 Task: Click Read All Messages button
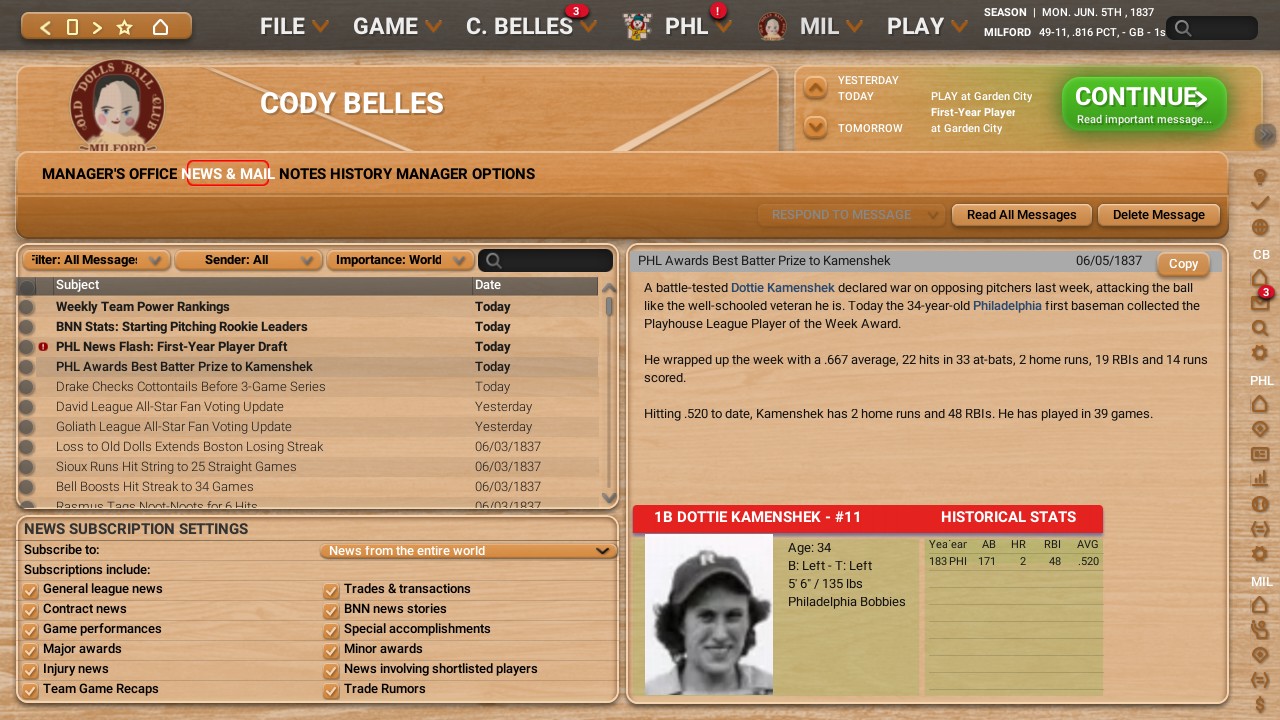(1022, 215)
